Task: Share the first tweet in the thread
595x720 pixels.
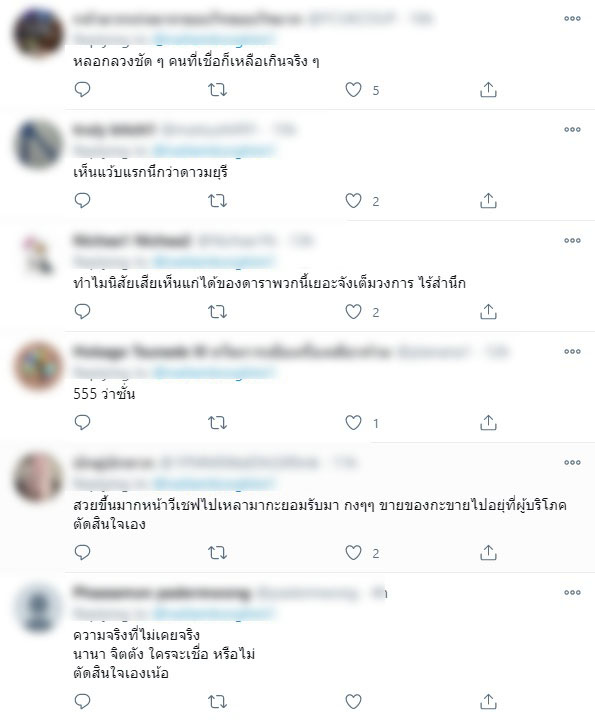Action: [488, 90]
